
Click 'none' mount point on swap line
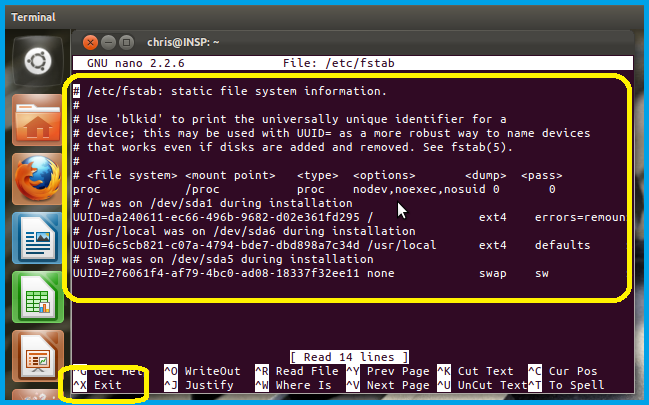click(x=381, y=274)
